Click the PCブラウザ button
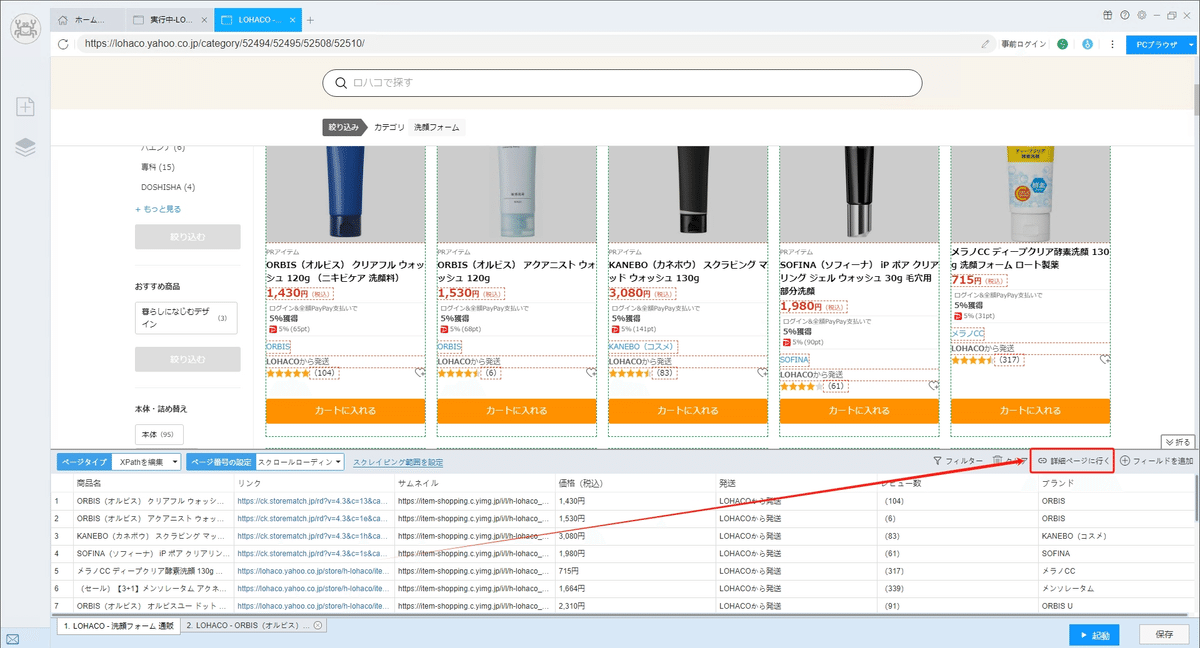Screen dimensions: 1200x648 (x=1155, y=45)
